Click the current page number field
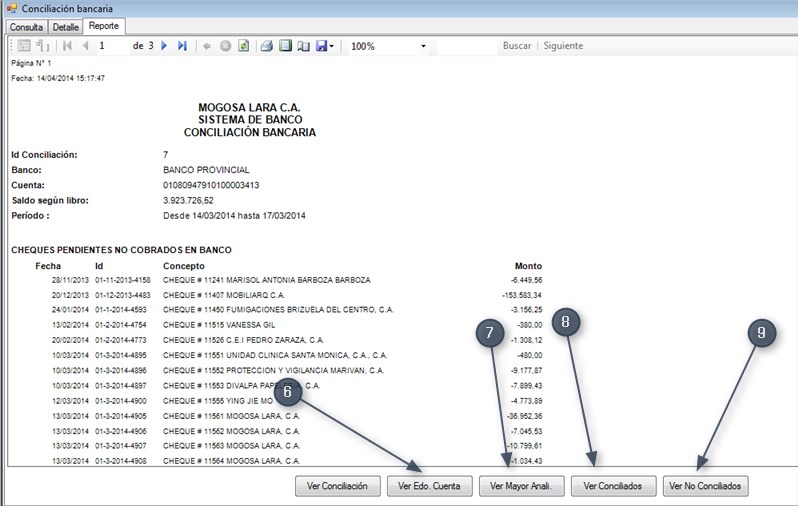Image resolution: width=798 pixels, height=506 pixels. click(x=111, y=46)
